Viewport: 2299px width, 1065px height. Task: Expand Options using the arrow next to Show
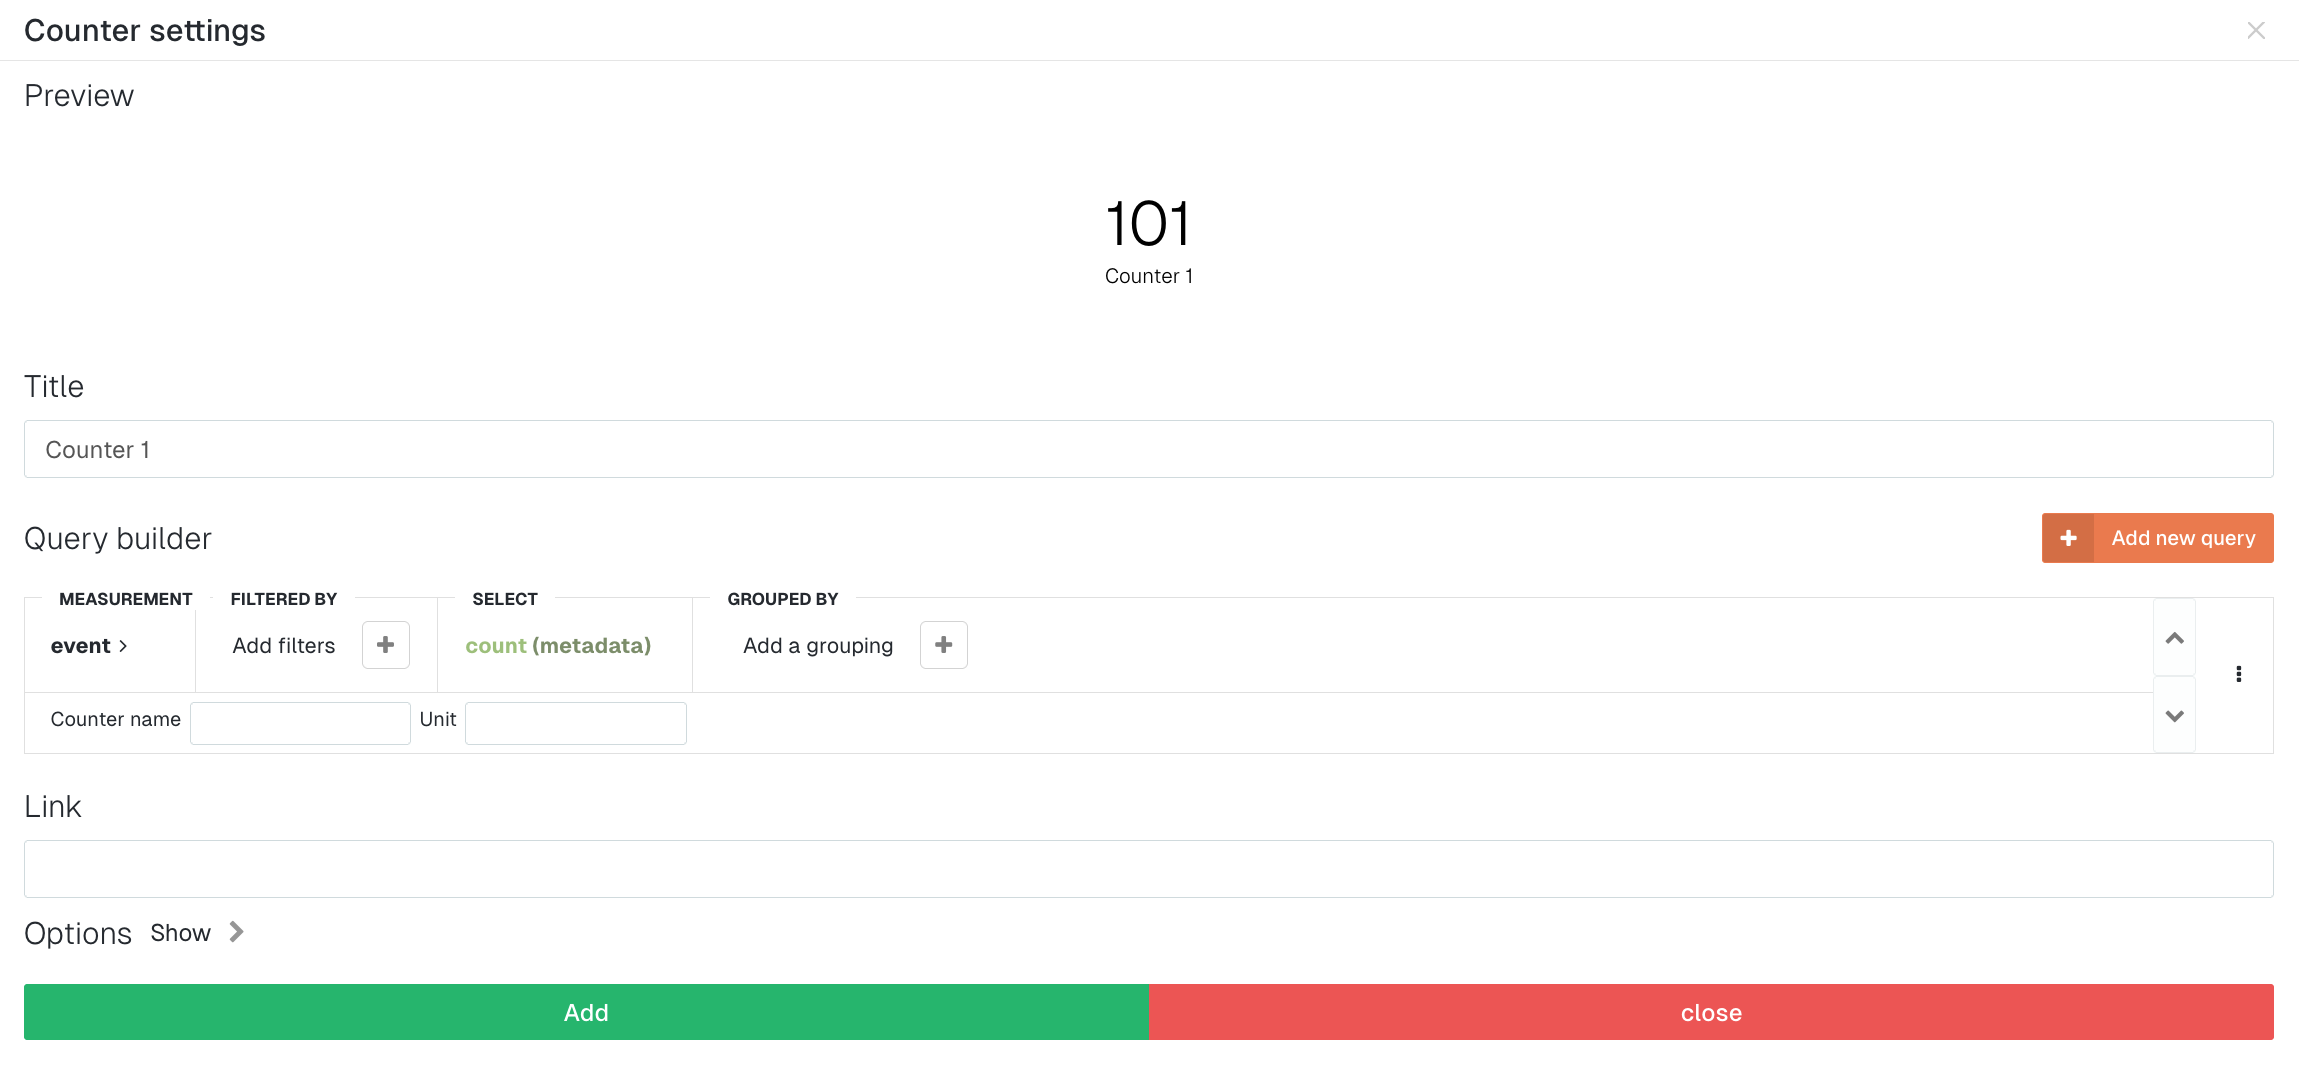click(236, 932)
